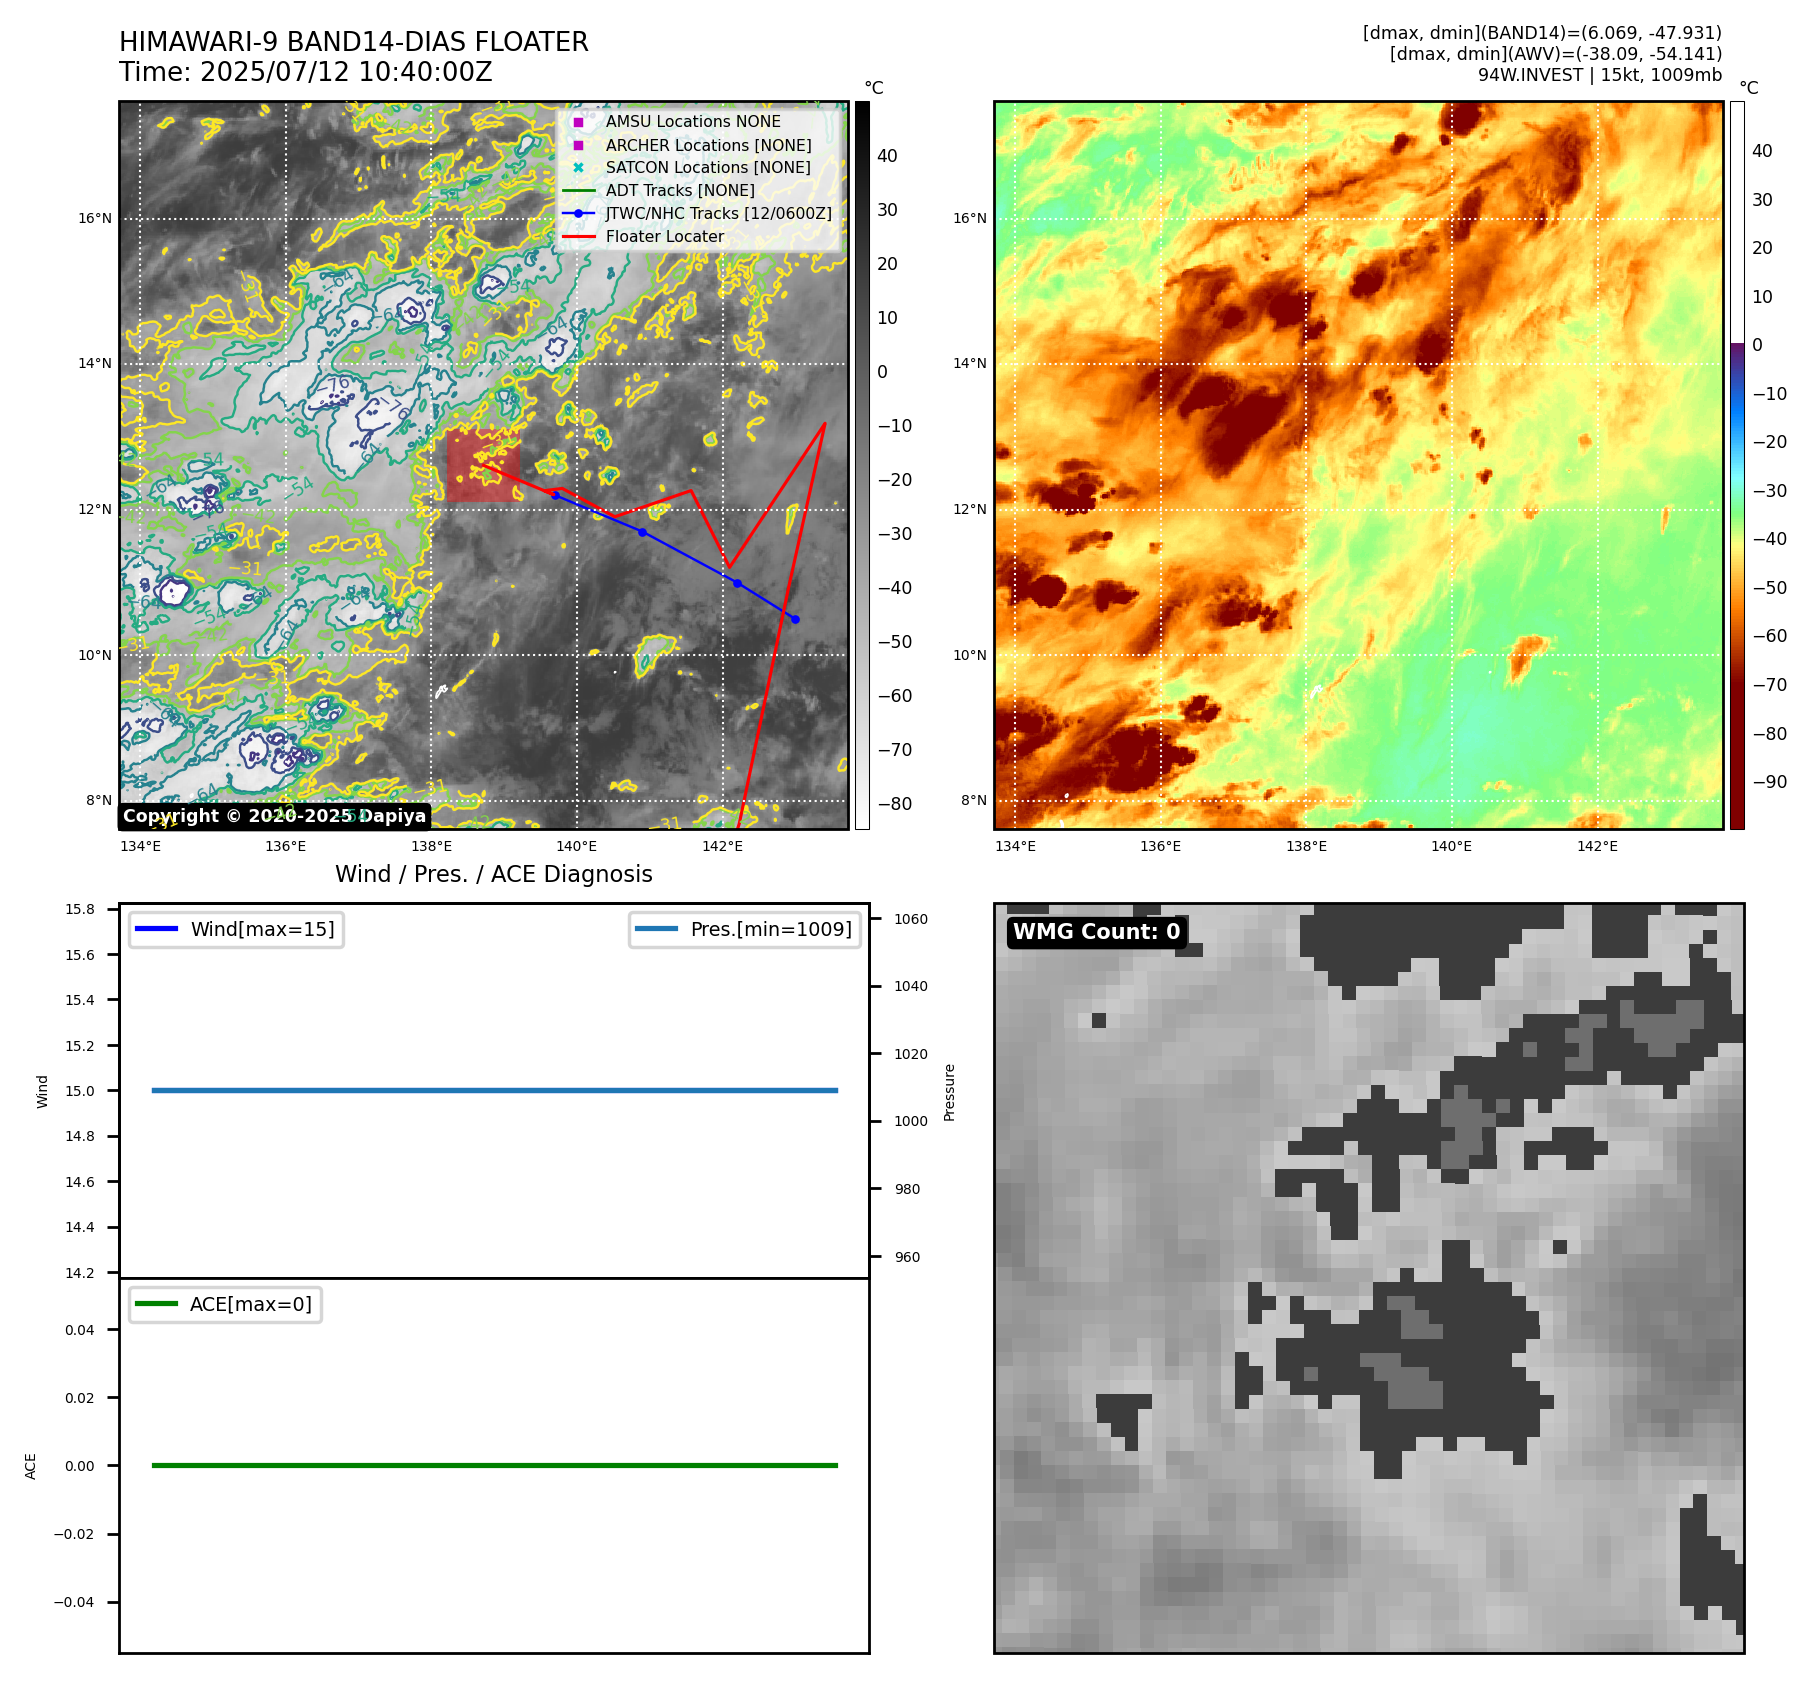The height and width of the screenshot is (1690, 1813).
Task: Click the grayscale temperature colorbar
Action: pyautogui.click(x=862, y=465)
